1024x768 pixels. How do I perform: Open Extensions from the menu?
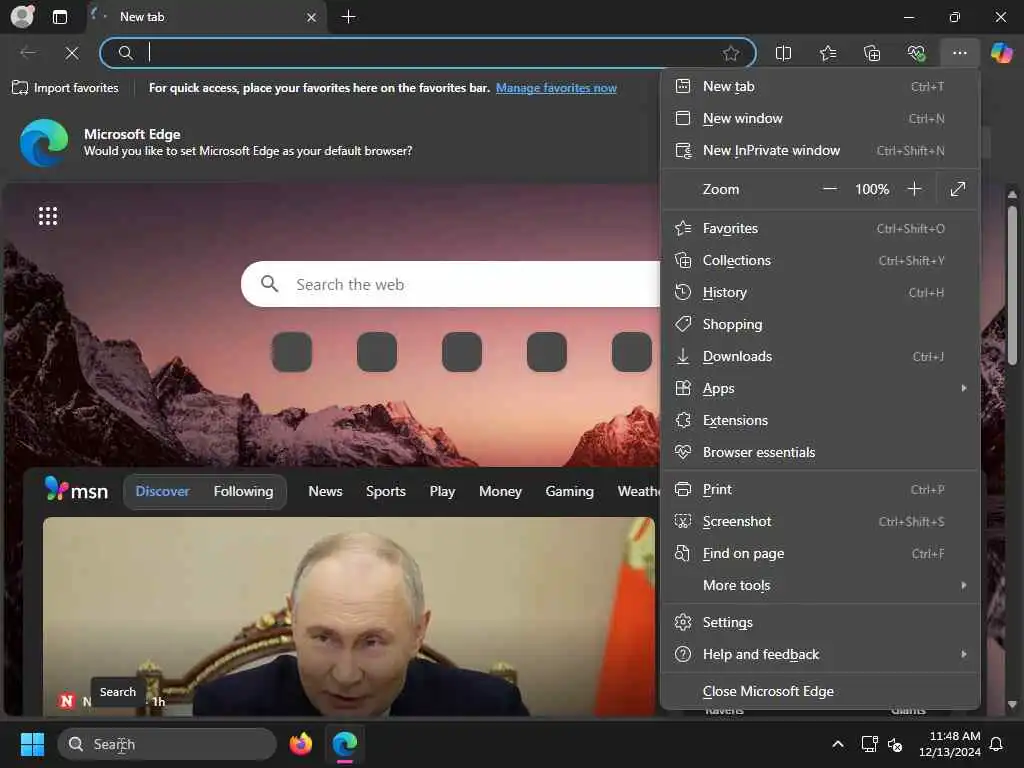point(820,421)
